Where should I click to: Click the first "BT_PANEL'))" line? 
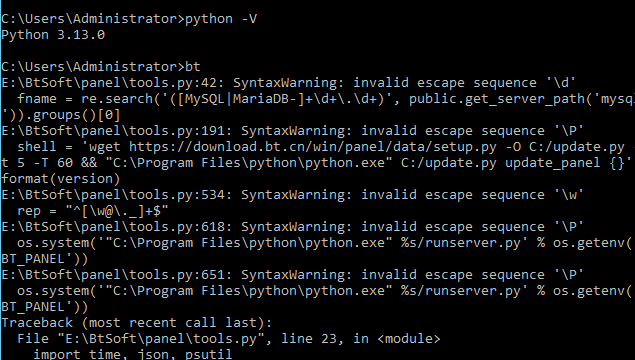pyautogui.click(x=45, y=259)
